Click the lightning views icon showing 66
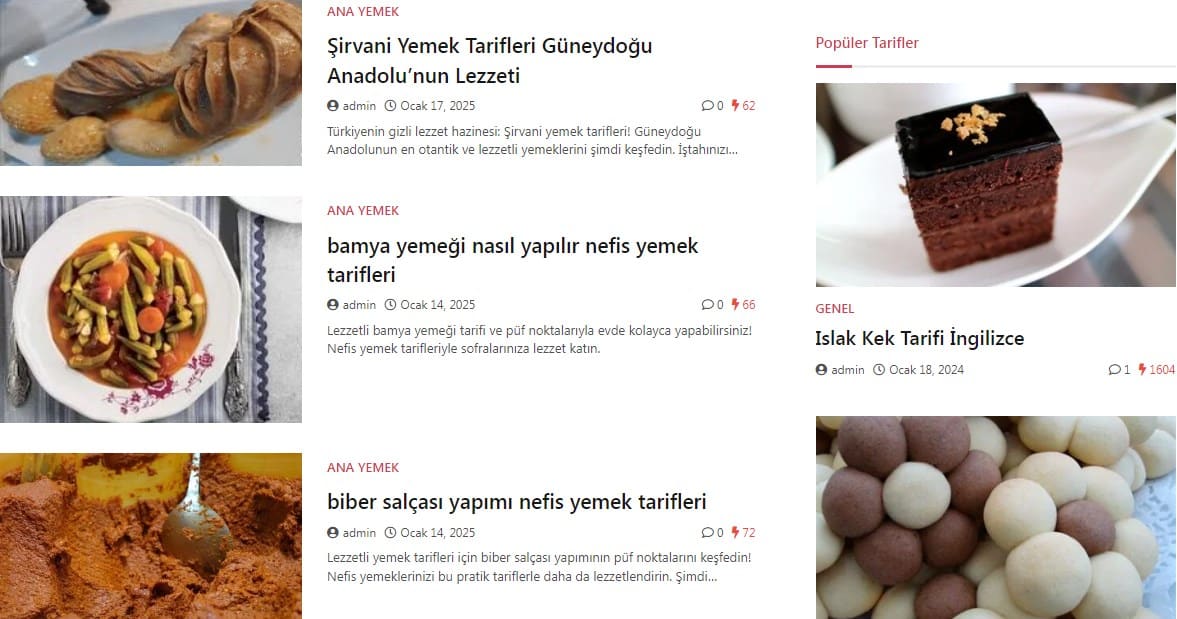 point(736,305)
